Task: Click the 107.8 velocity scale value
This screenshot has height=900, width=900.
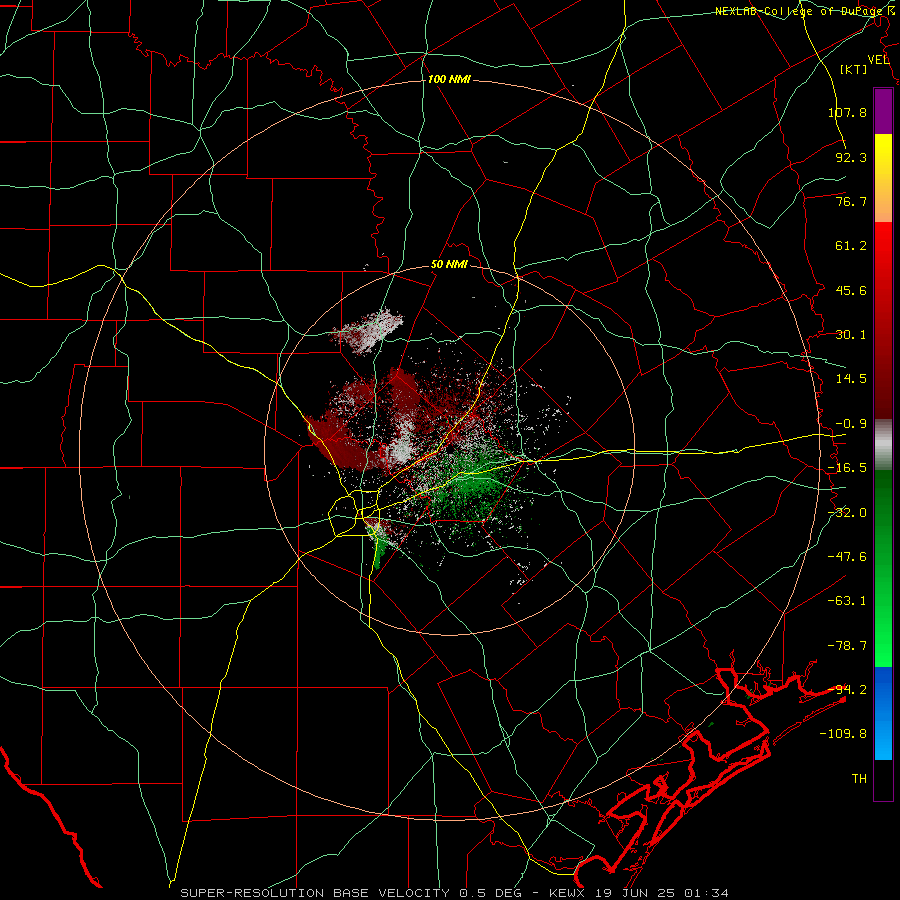Action: click(847, 112)
